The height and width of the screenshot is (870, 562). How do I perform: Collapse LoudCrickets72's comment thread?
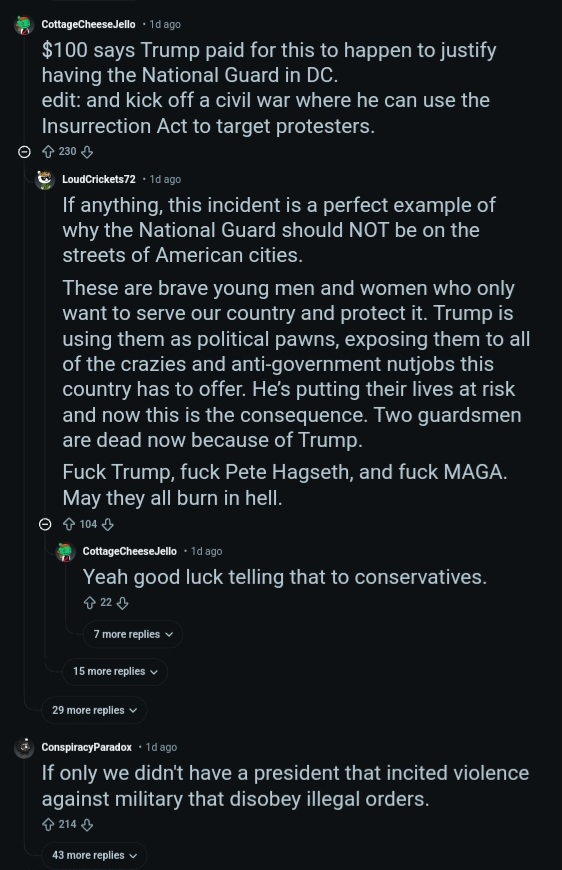45,524
